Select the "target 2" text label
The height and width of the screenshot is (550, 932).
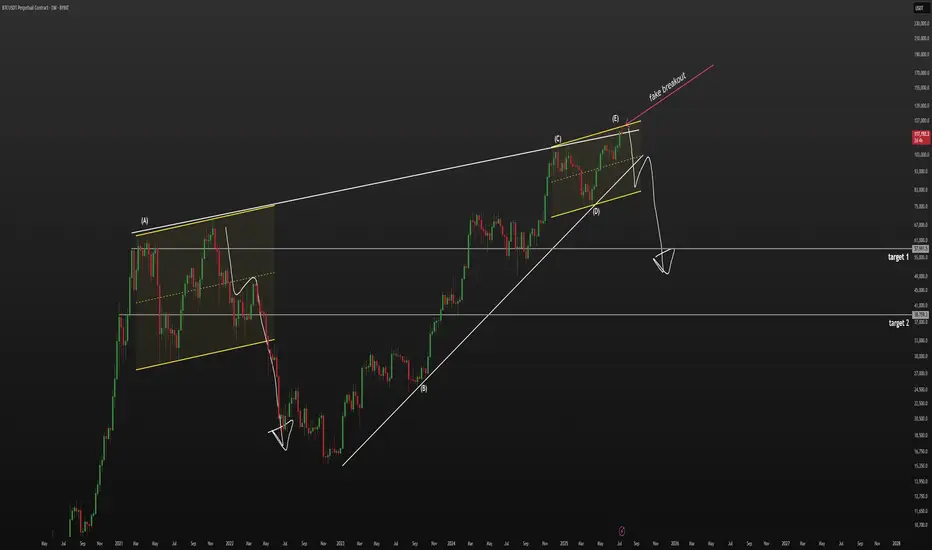pyautogui.click(x=899, y=323)
